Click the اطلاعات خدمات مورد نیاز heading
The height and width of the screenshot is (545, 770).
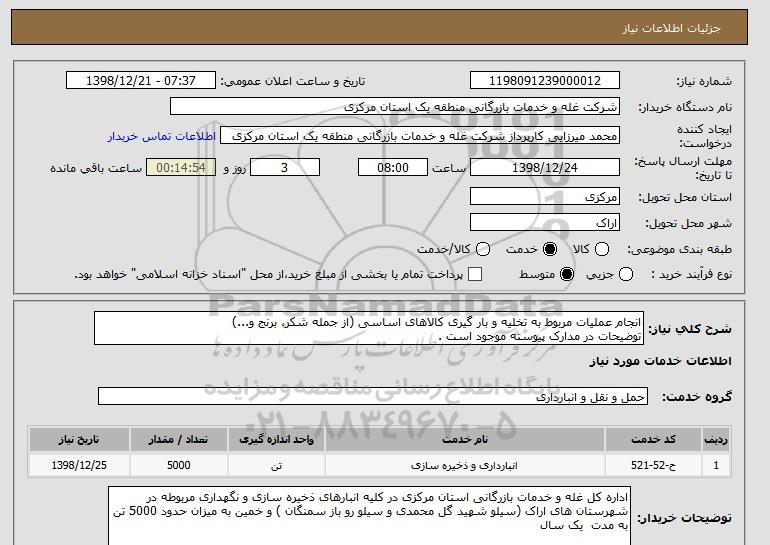660,361
